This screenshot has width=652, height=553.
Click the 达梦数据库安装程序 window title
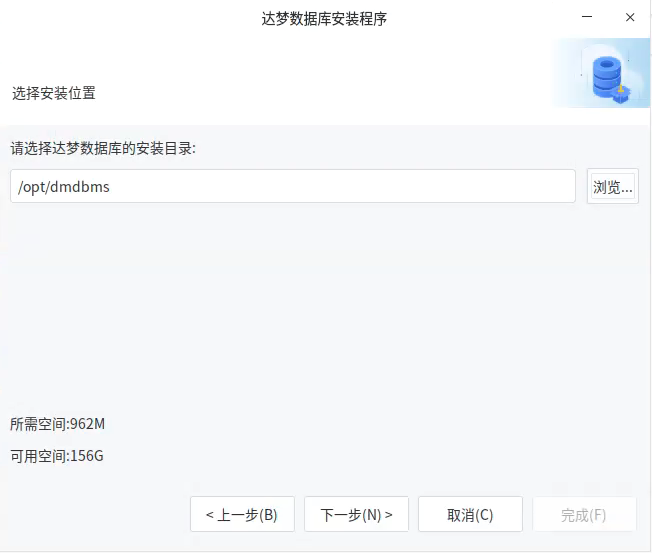[324, 19]
